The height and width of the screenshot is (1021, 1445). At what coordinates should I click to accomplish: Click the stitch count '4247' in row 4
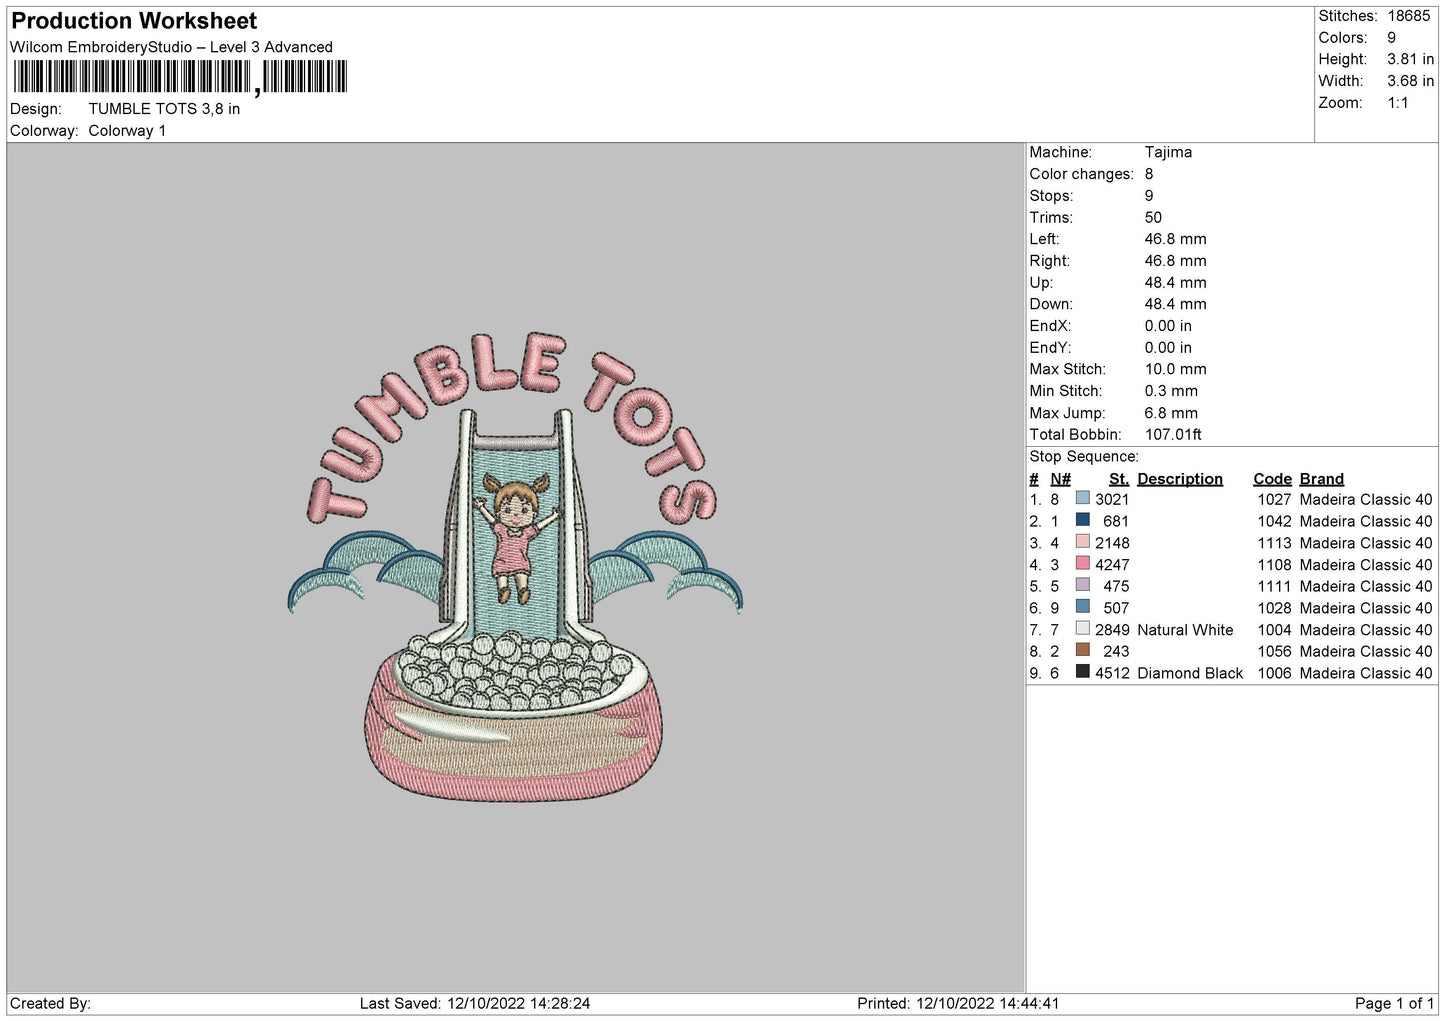click(x=1112, y=565)
